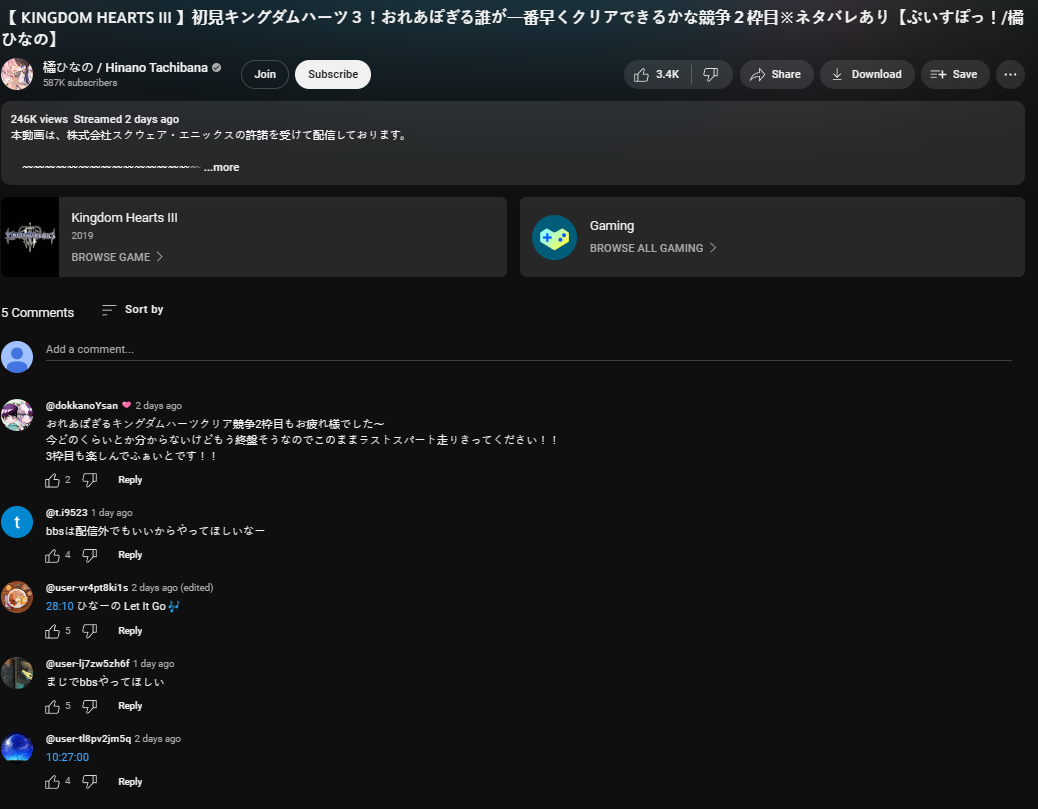The width and height of the screenshot is (1038, 809).
Task: Save video to playlist
Action: [955, 74]
